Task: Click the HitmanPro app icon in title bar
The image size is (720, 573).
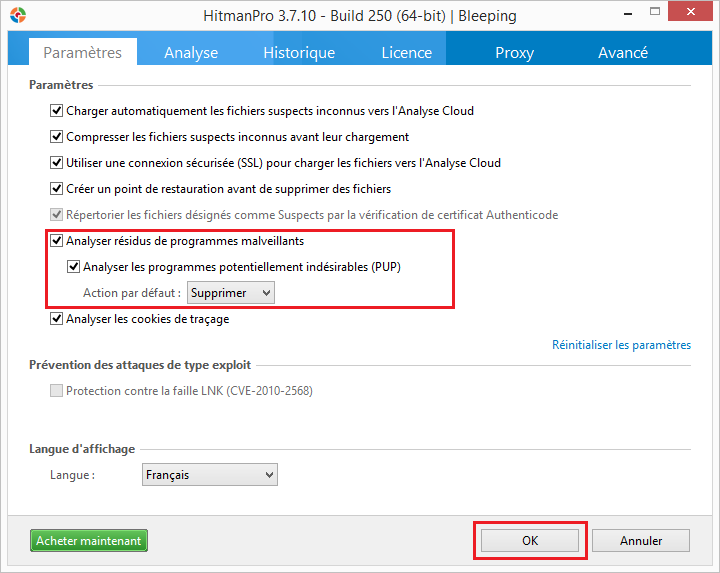Action: point(17,16)
